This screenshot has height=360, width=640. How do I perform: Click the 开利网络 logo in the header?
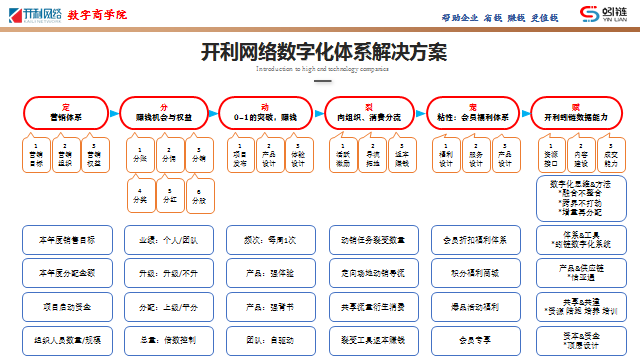pos(35,15)
